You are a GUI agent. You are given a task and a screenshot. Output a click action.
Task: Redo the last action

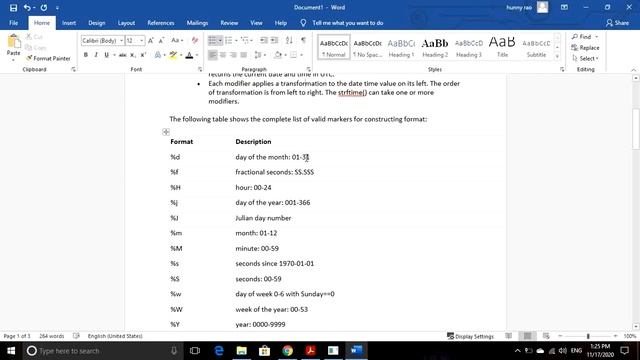(44, 8)
